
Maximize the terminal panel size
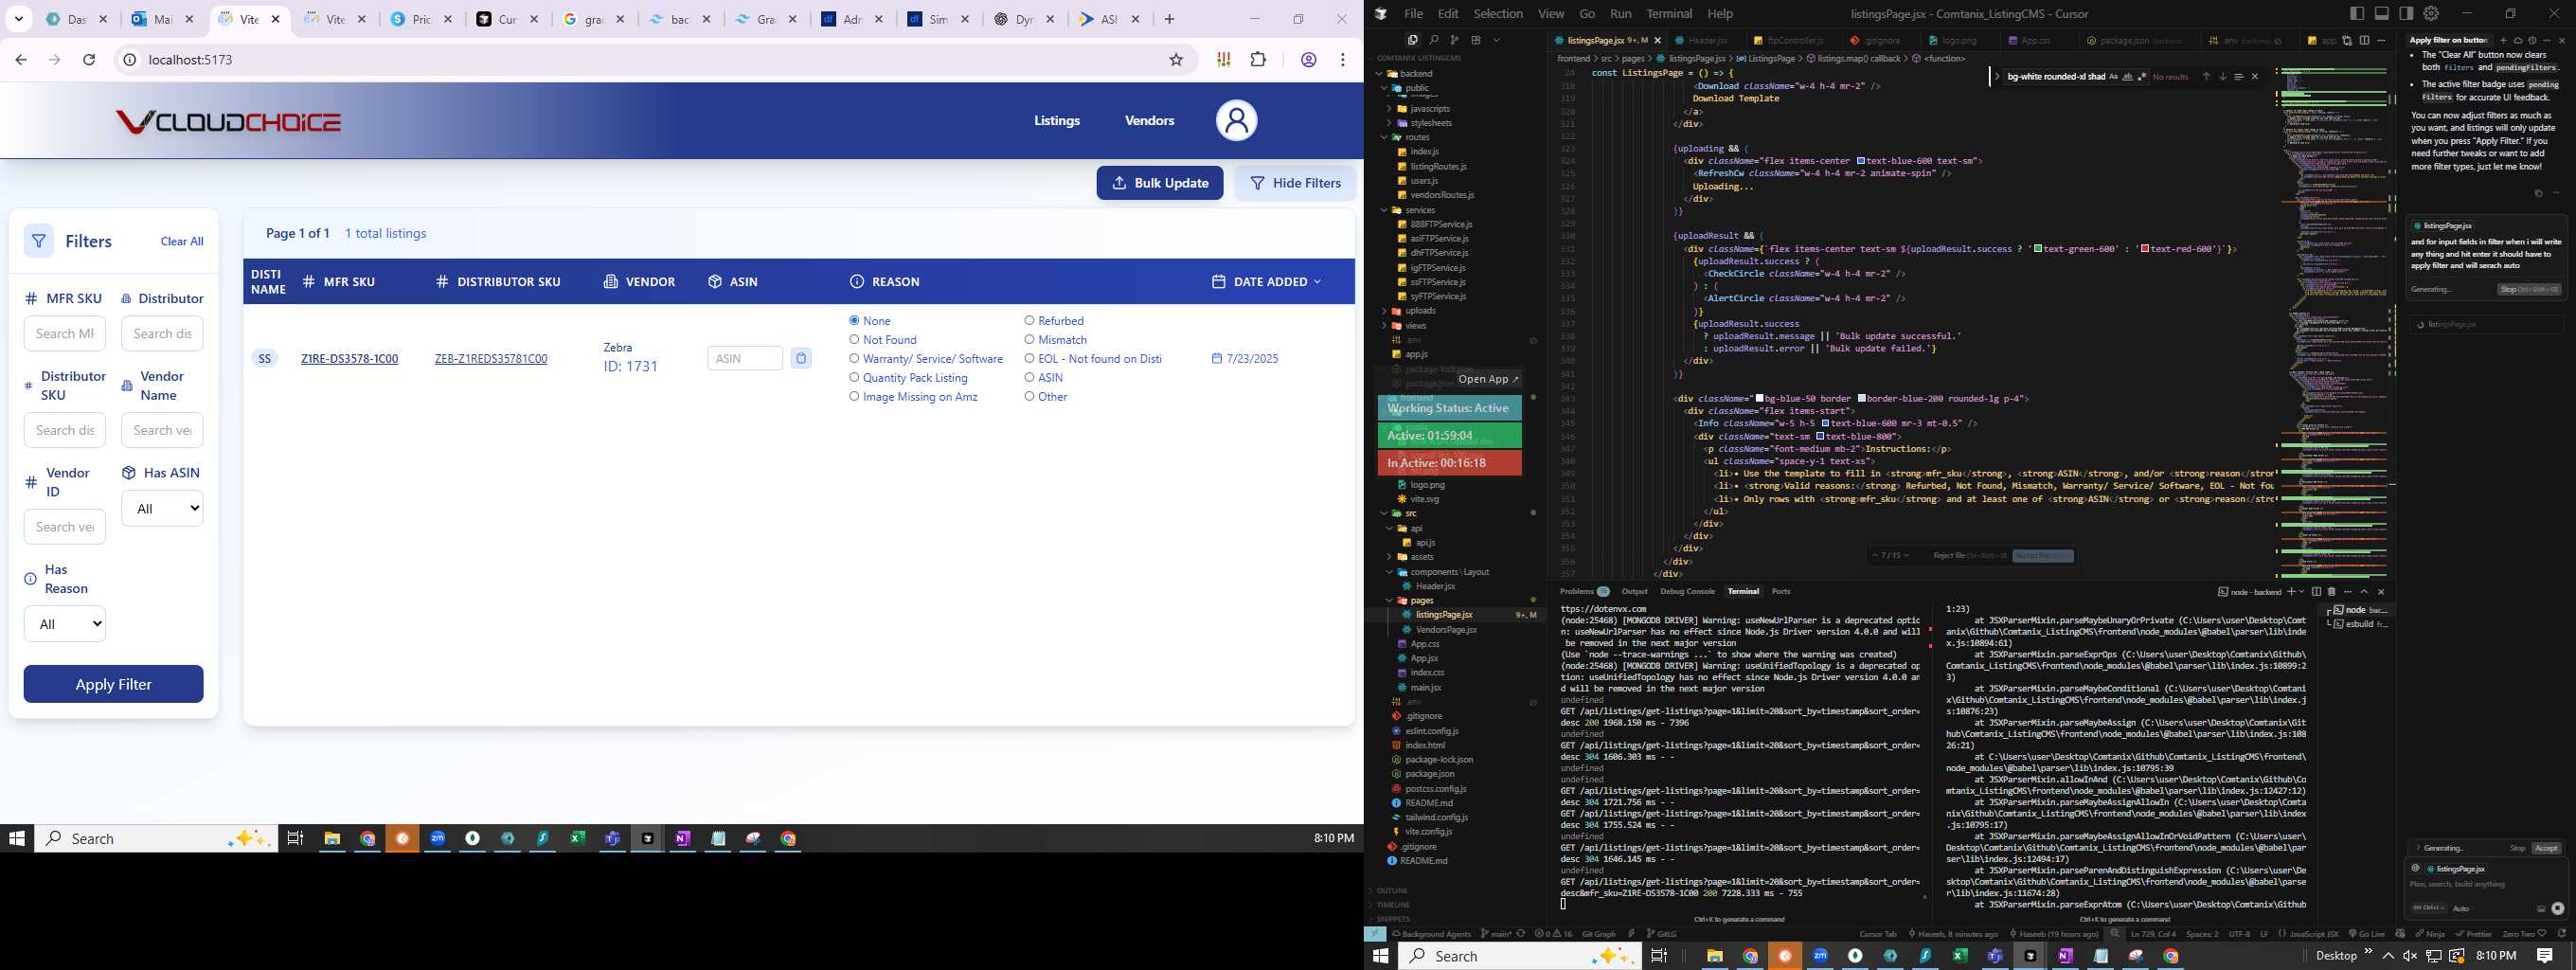click(2364, 591)
